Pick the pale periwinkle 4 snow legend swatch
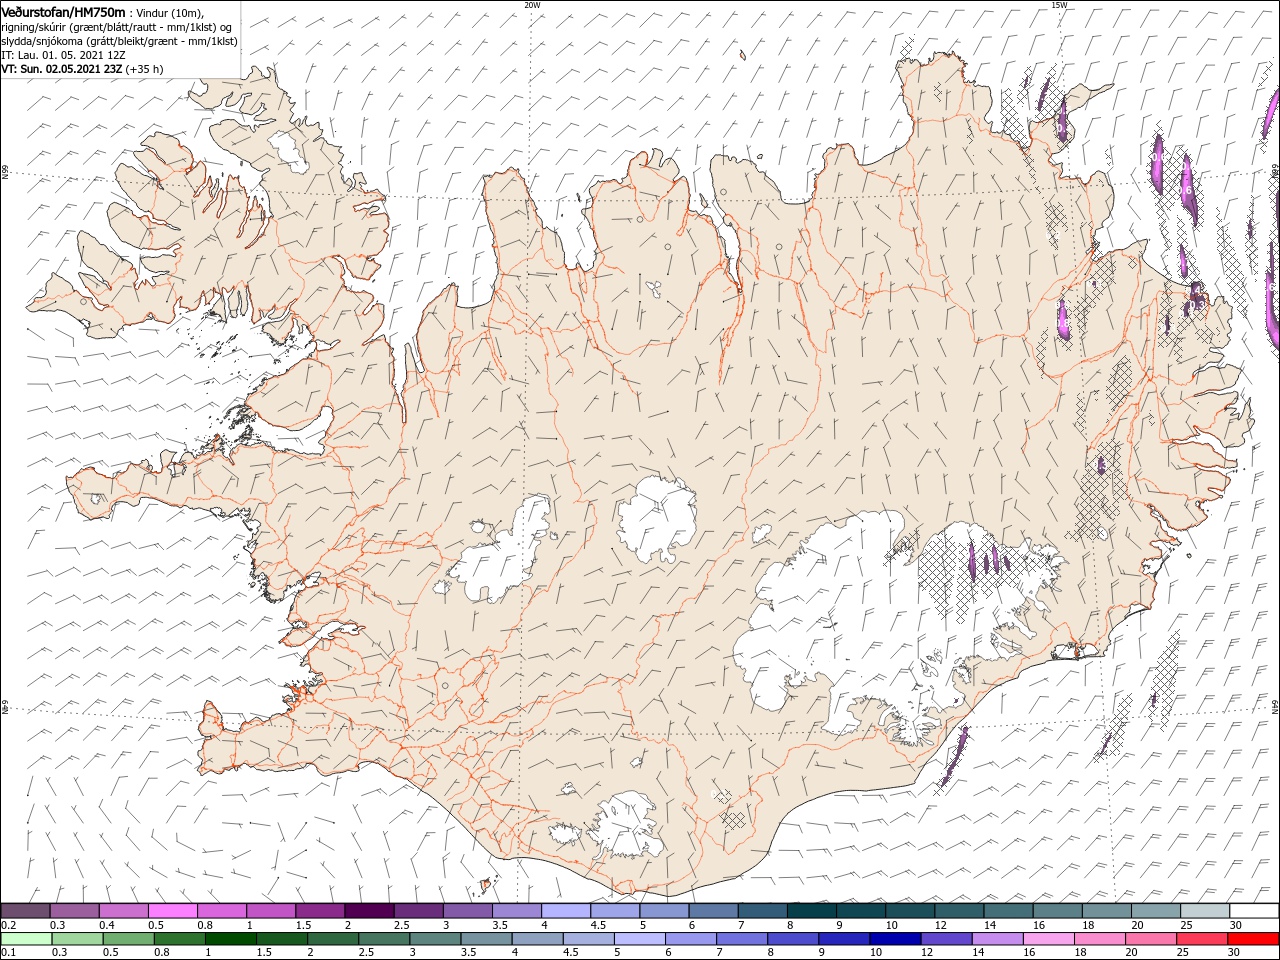1280x960 pixels. click(x=565, y=911)
